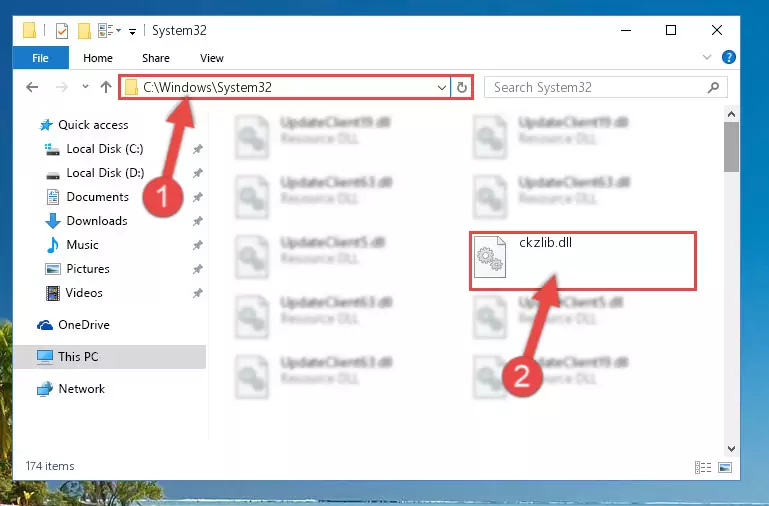Refresh the System32 folder
Image resolution: width=769 pixels, height=506 pixels.
pos(461,88)
